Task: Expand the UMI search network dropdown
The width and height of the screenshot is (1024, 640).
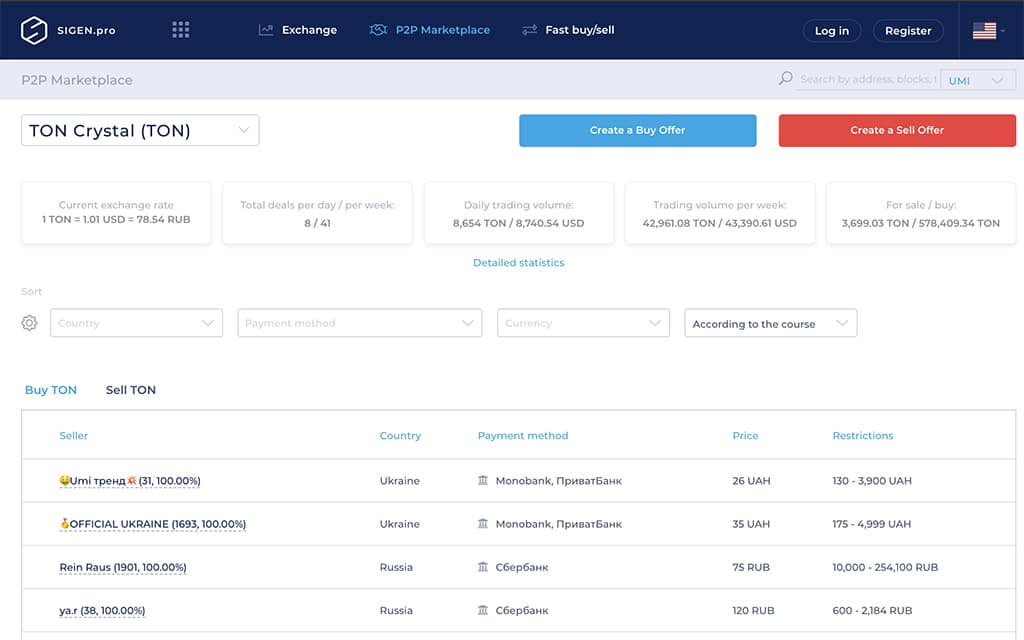Action: (x=978, y=80)
